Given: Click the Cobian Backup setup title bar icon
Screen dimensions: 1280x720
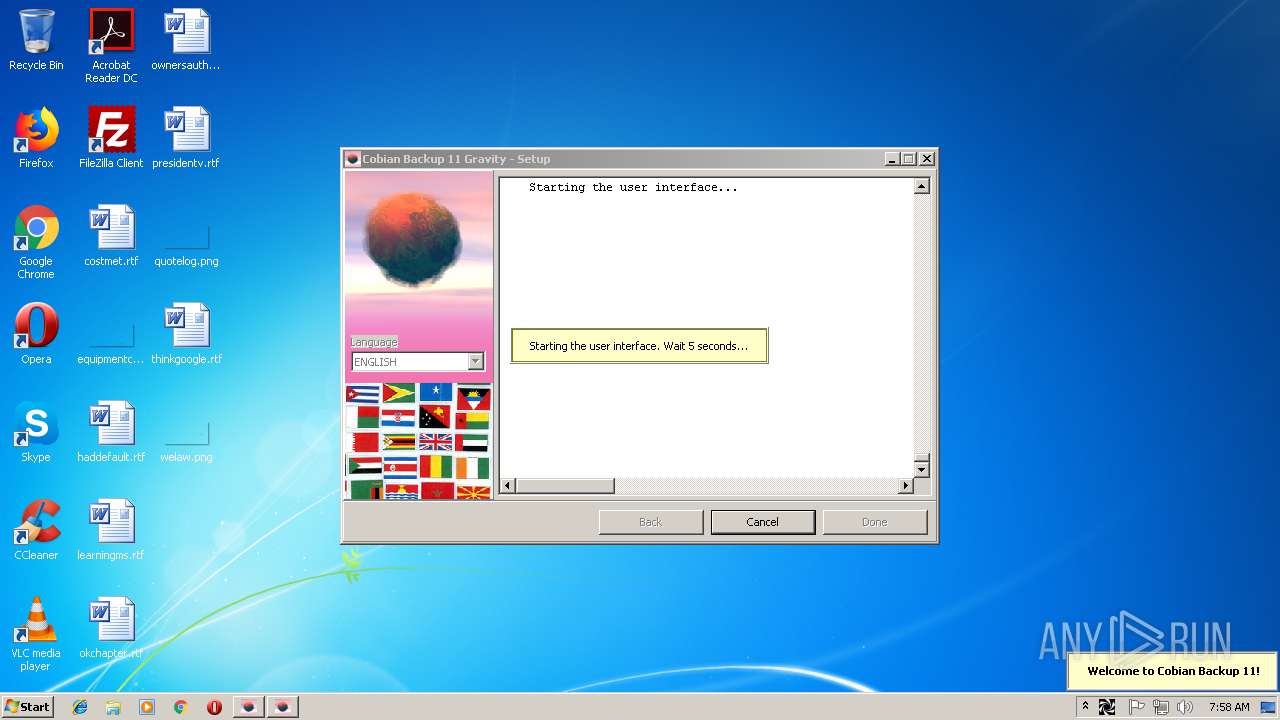Looking at the screenshot, I should pos(352,159).
